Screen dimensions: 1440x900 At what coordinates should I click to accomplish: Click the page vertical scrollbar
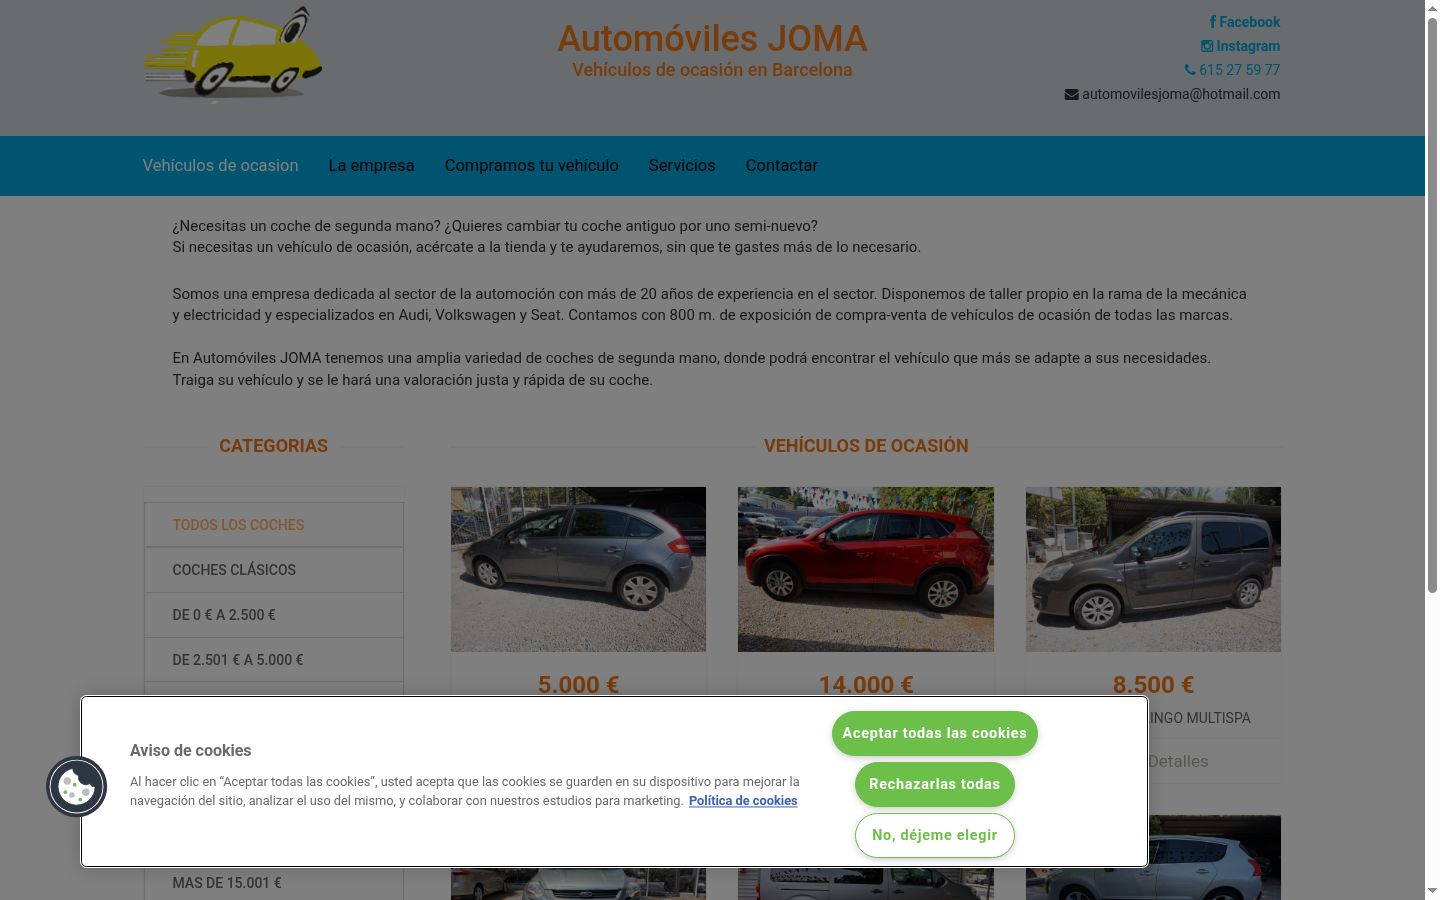[x=1432, y=450]
